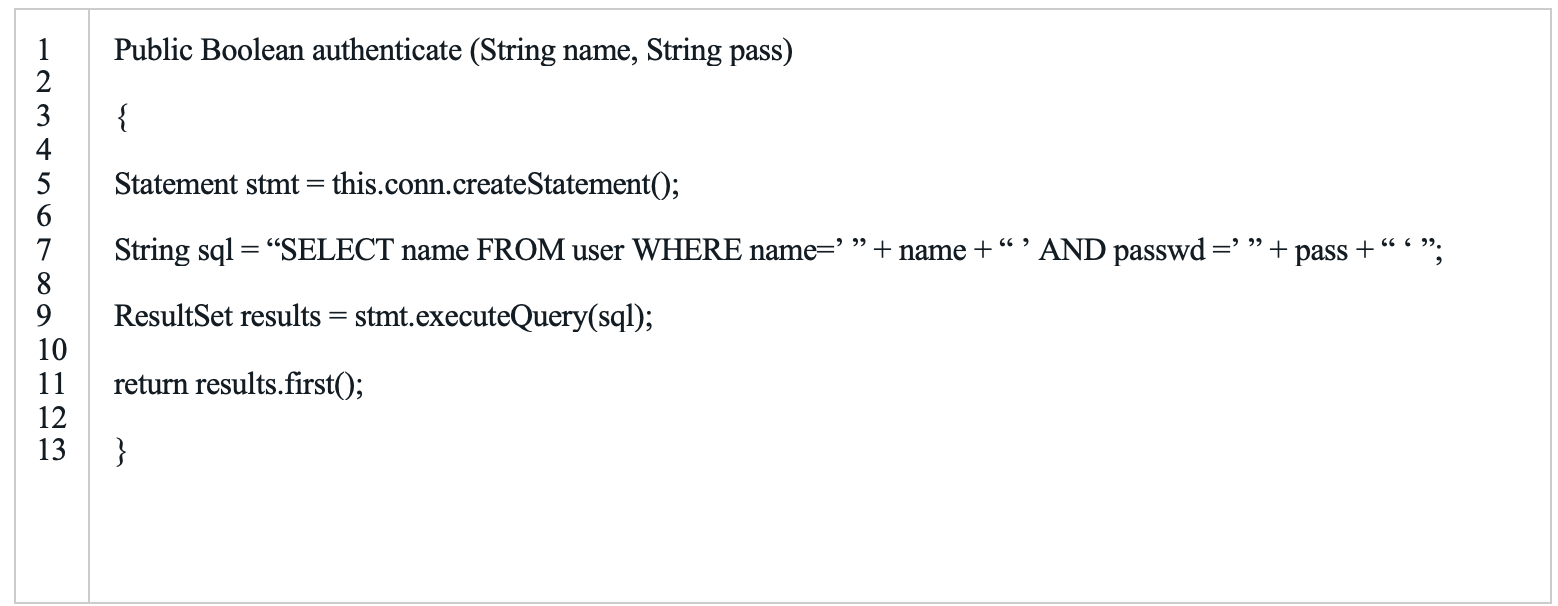Click line number 13 in the gutter

pyautogui.click(x=51, y=450)
